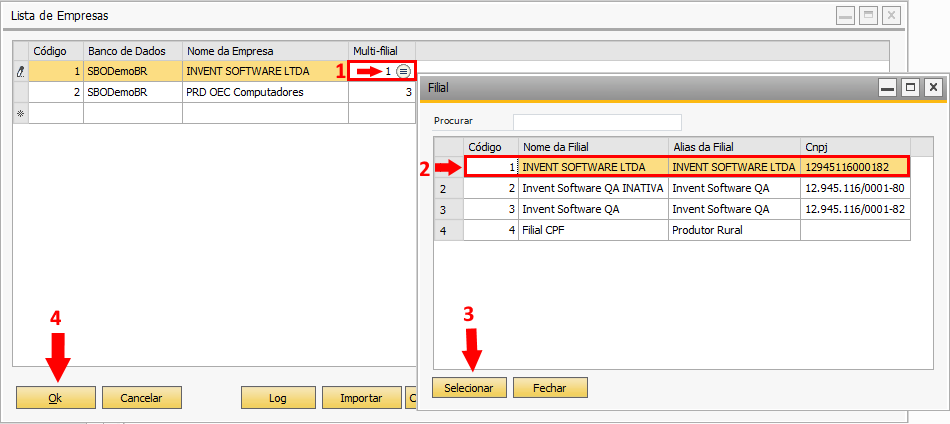Click Cancelar in Lista de Empresas
The width and height of the screenshot is (950, 424).
coord(141,398)
